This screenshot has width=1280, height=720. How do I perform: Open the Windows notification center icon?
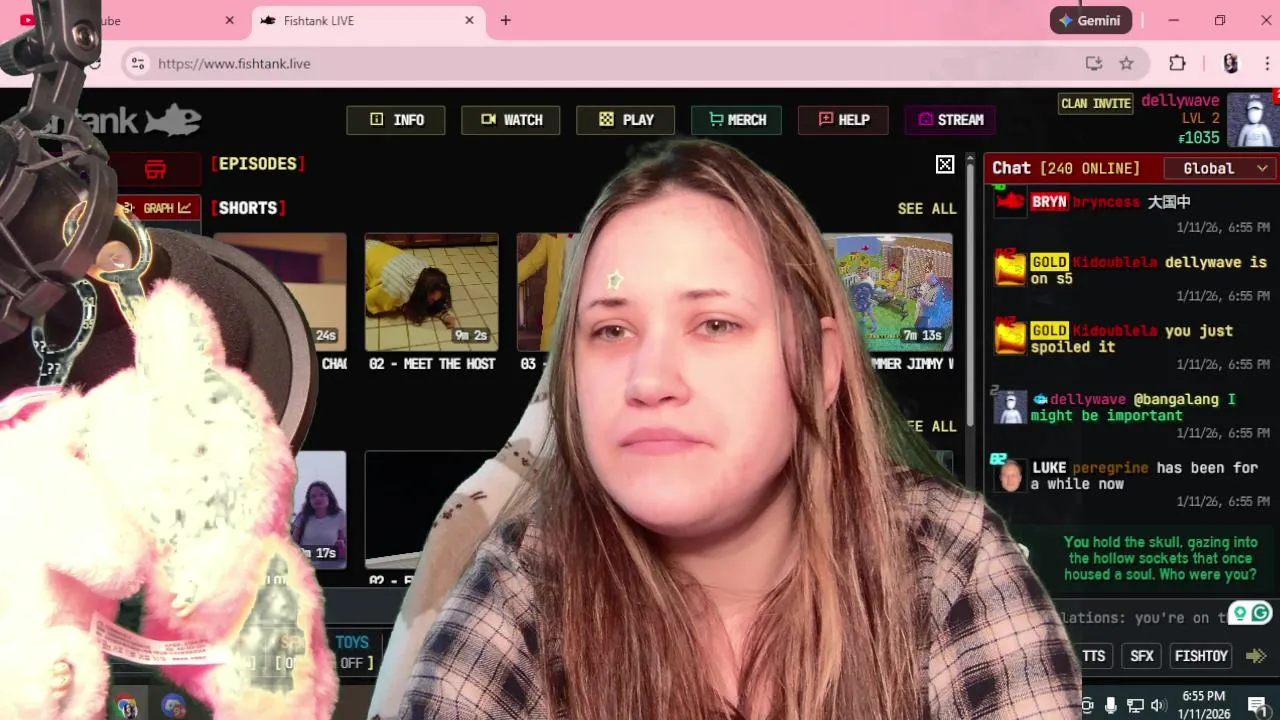1258,705
